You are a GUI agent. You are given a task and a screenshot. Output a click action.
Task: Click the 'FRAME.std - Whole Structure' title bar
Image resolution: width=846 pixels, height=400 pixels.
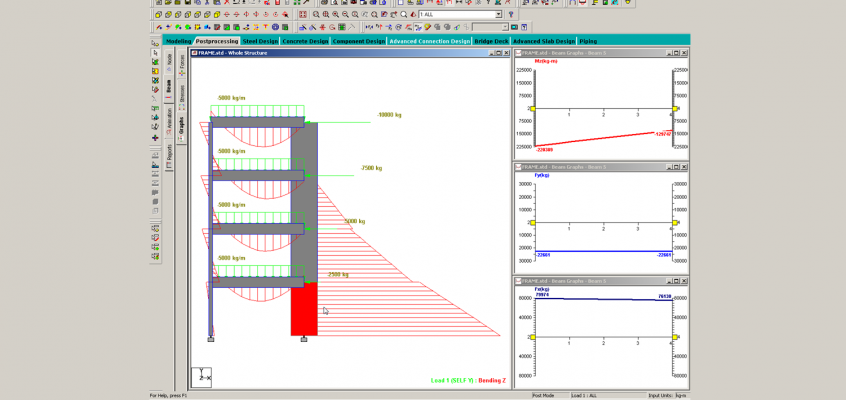pos(351,53)
